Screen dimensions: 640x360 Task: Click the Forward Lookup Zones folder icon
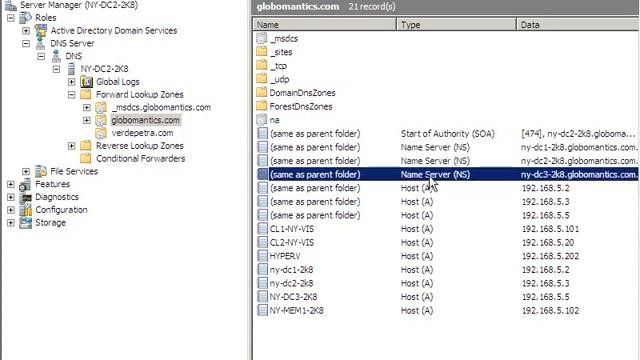(x=86, y=94)
